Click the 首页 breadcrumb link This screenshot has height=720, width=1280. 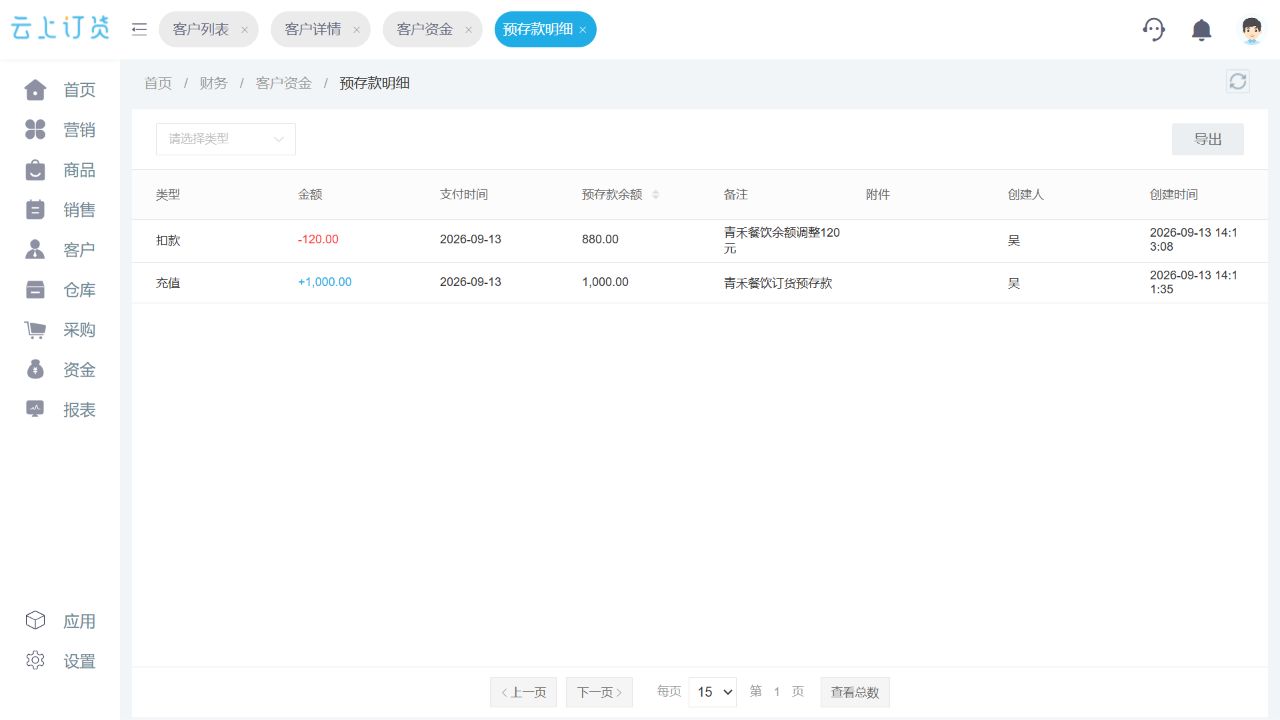coord(158,83)
